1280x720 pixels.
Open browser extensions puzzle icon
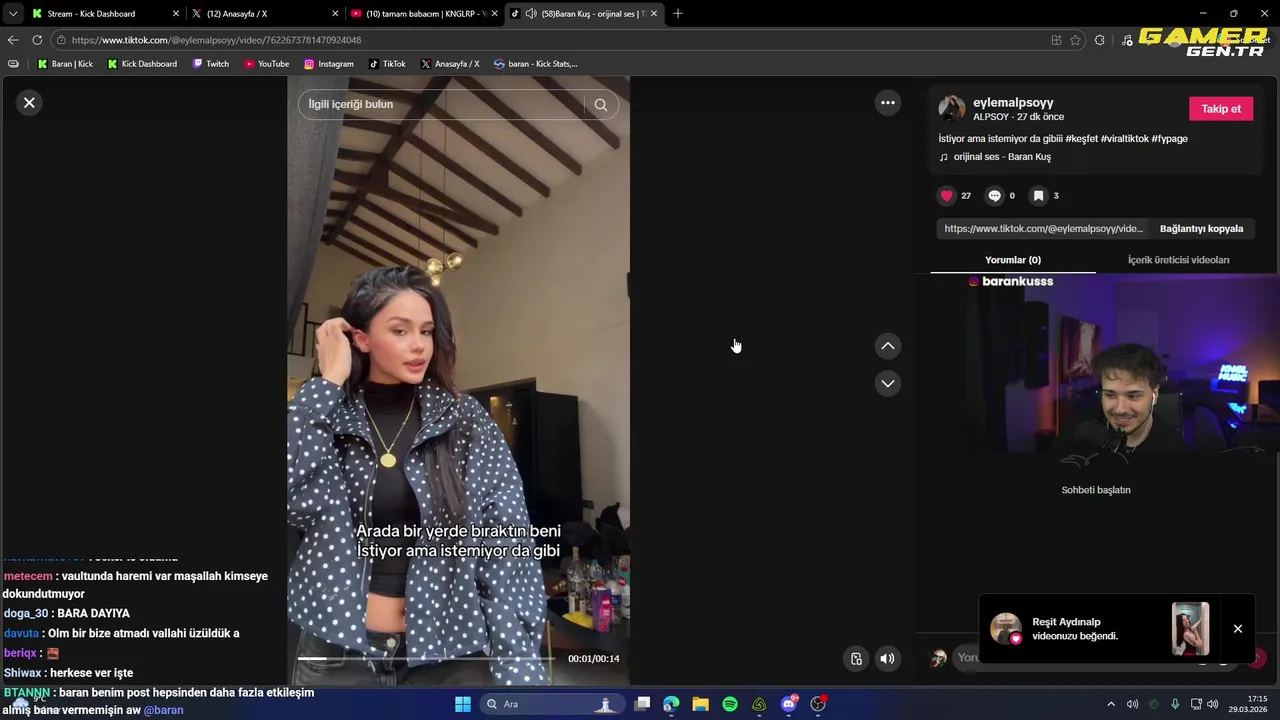1099,40
